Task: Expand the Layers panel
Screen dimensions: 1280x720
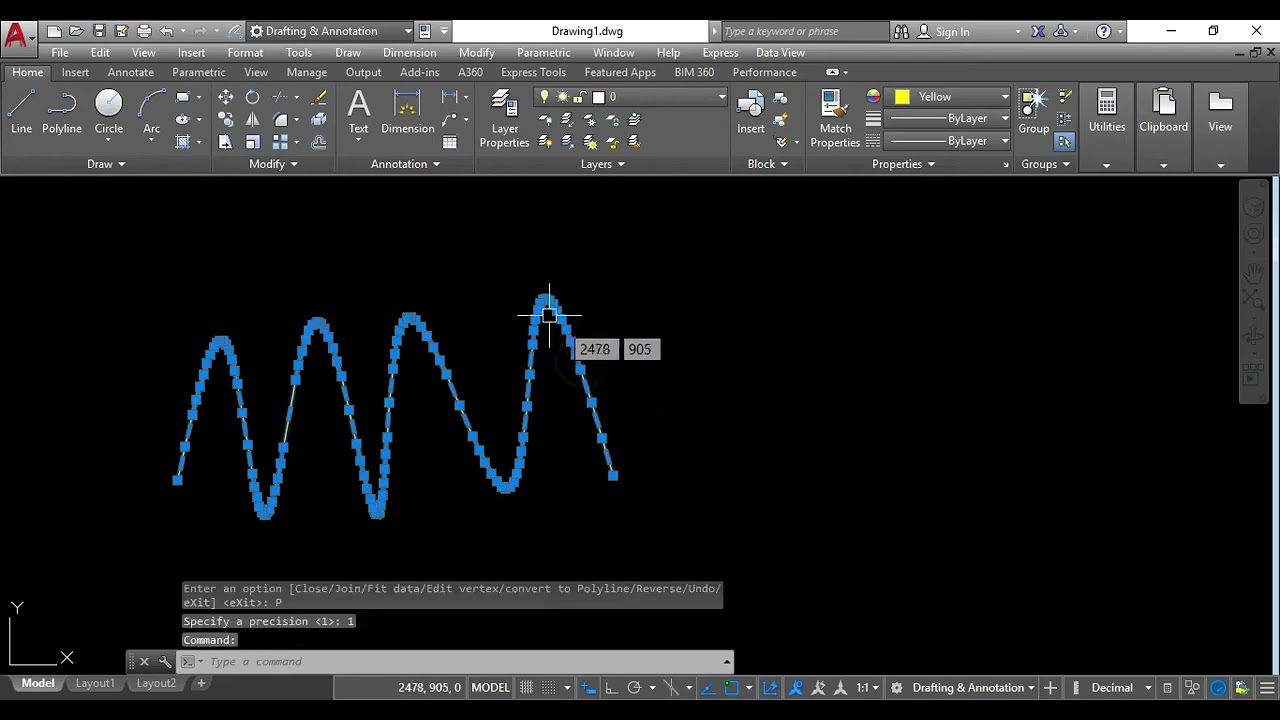Action: [x=602, y=164]
